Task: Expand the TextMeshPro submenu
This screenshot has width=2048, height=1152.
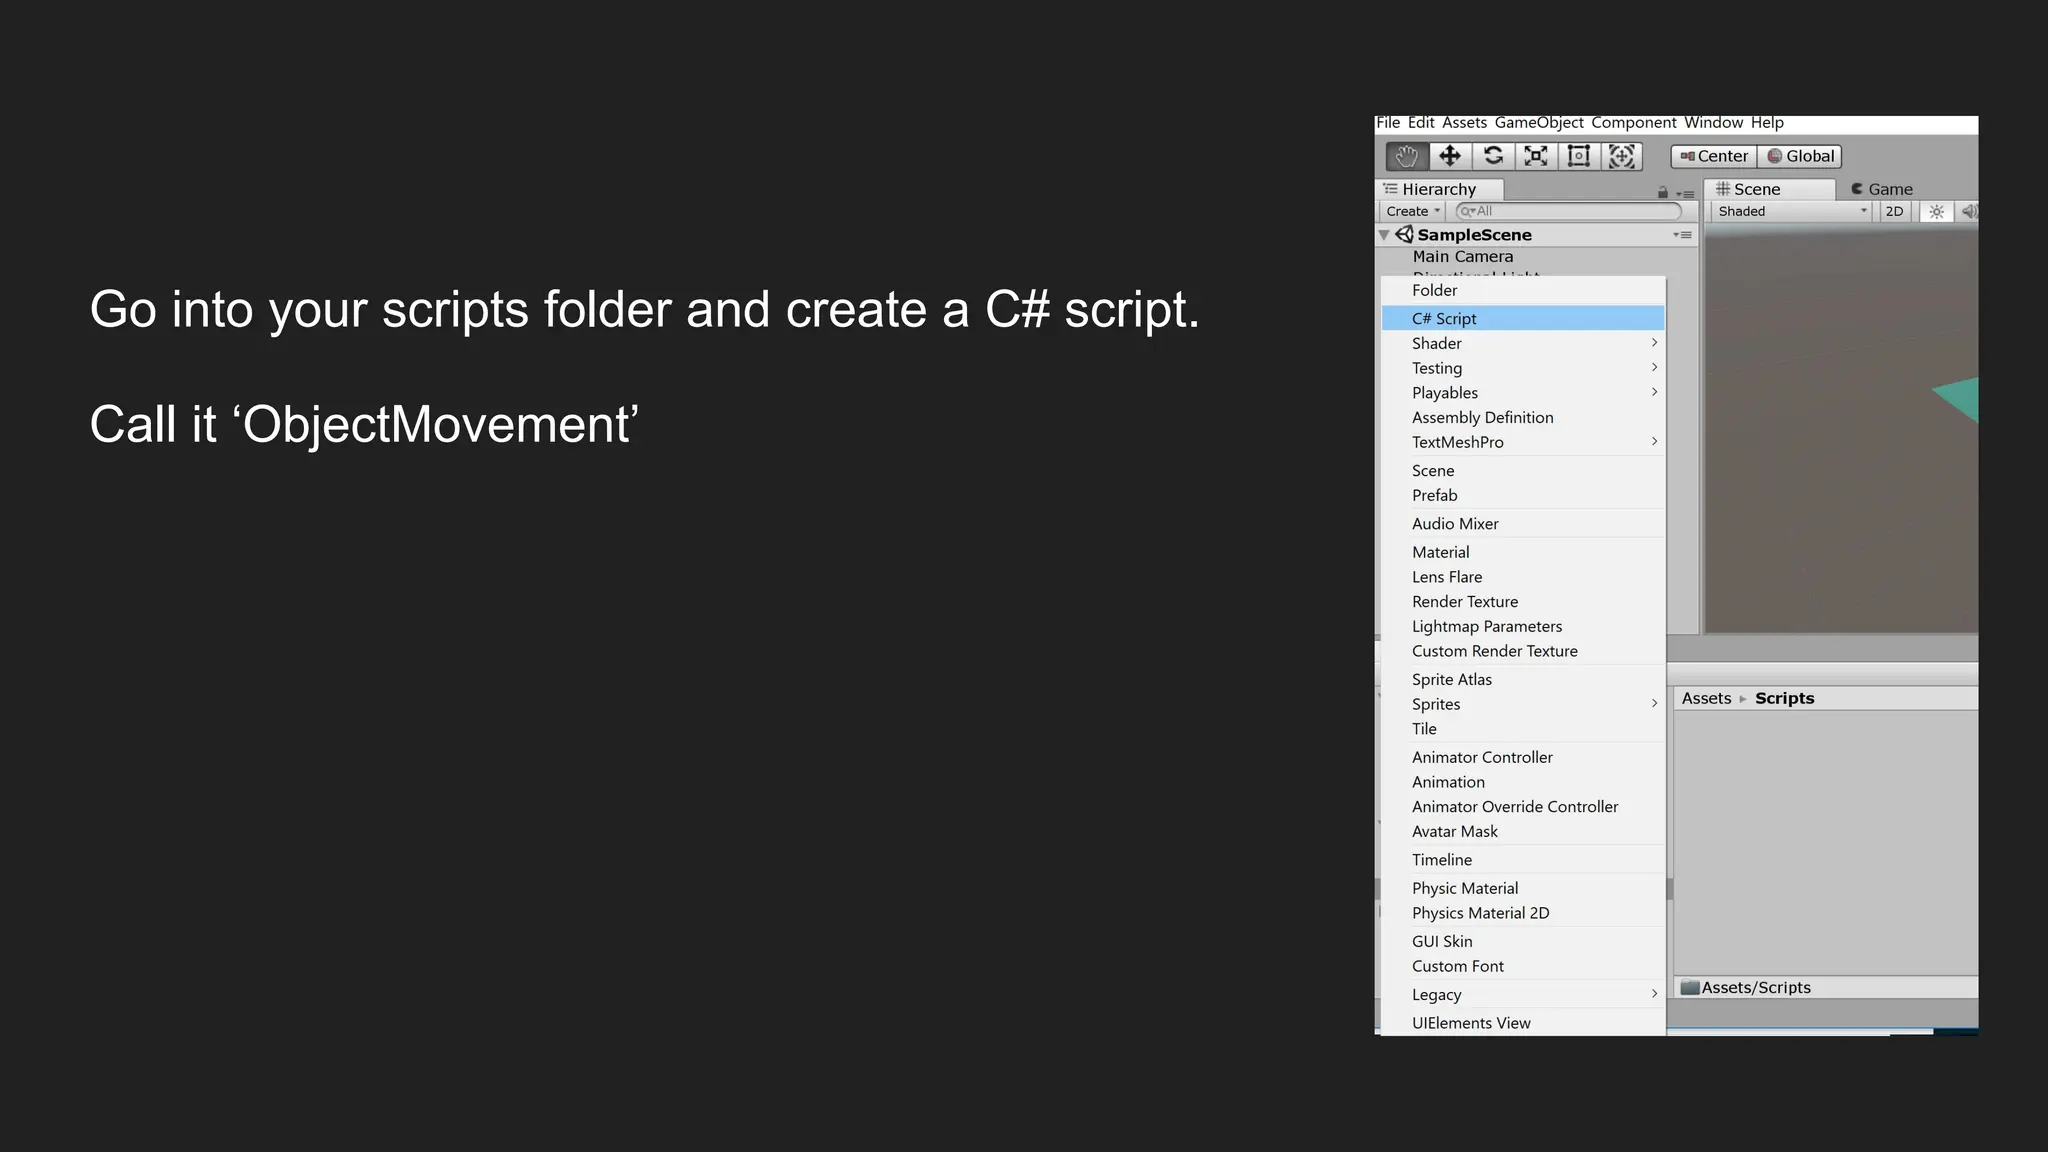Action: pos(1523,442)
